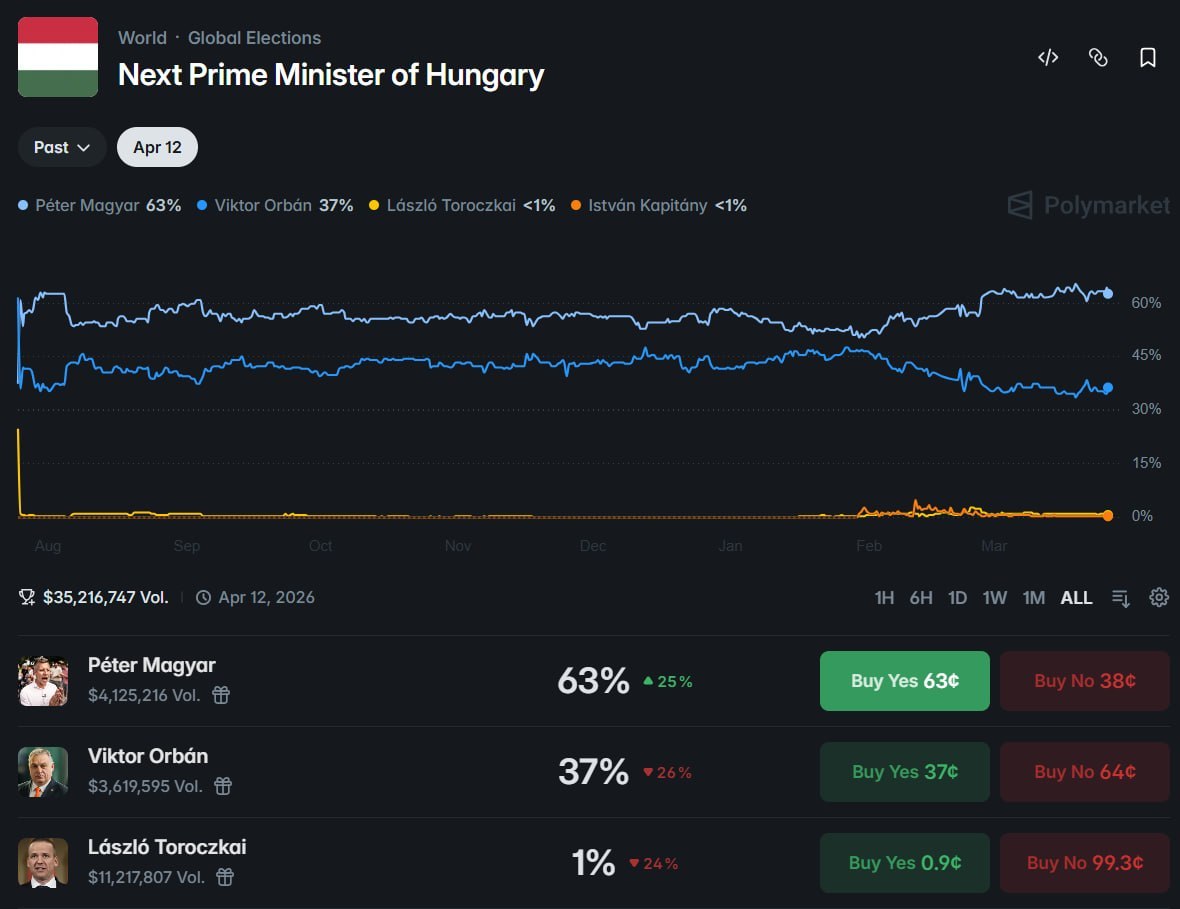This screenshot has width=1180, height=909.
Task: Open chart settings gear icon
Action: point(1159,598)
